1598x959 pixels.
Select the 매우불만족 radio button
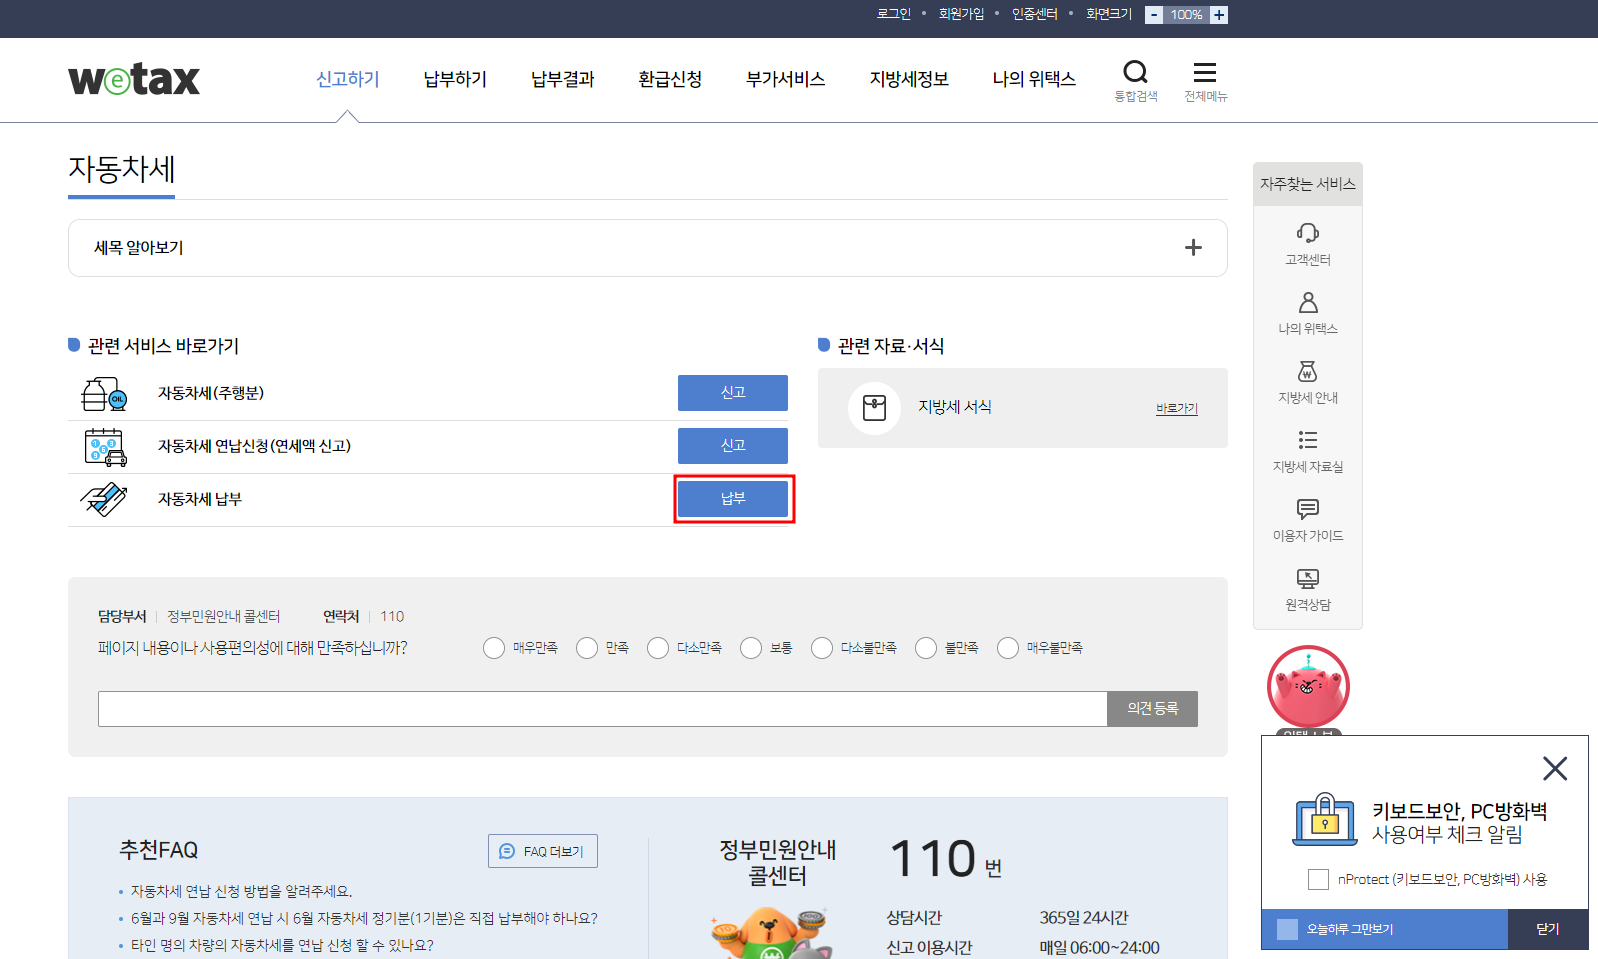click(x=1008, y=648)
